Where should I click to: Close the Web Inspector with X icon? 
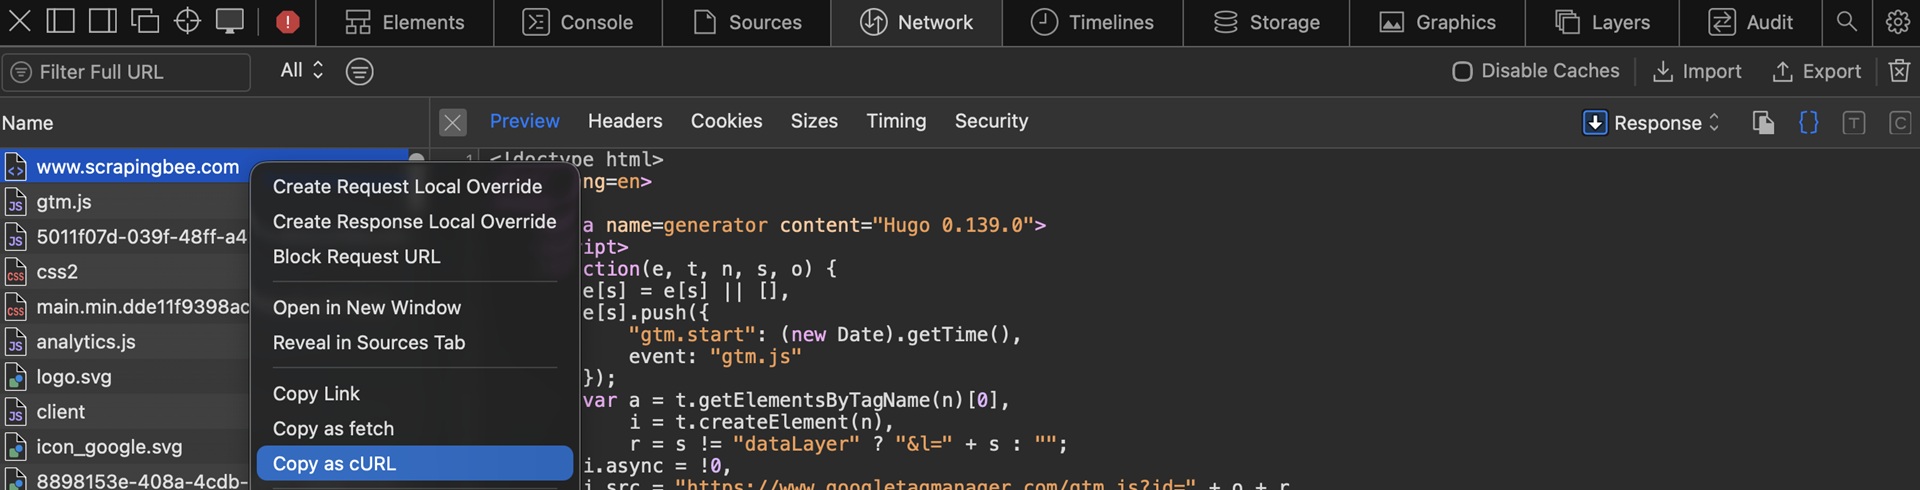(19, 21)
